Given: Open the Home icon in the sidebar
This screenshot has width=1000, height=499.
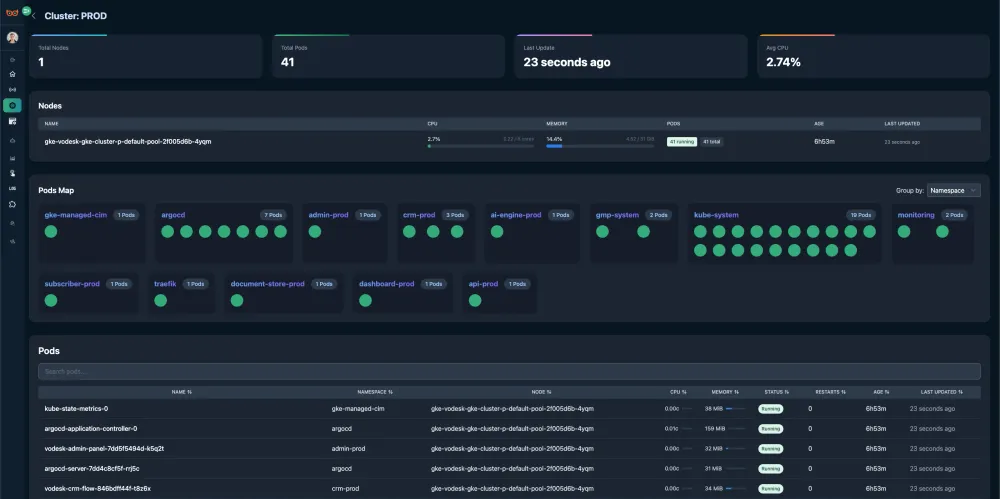Looking at the screenshot, I should point(12,74).
